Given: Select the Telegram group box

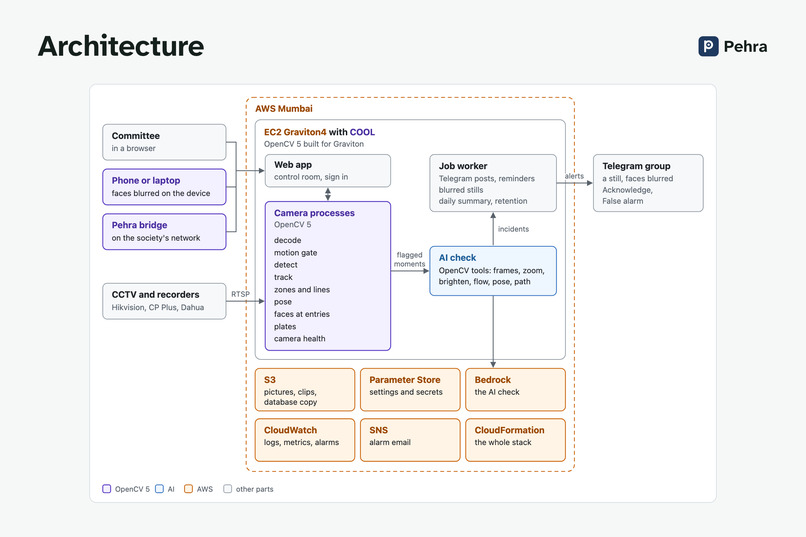Looking at the screenshot, I should click(x=648, y=183).
